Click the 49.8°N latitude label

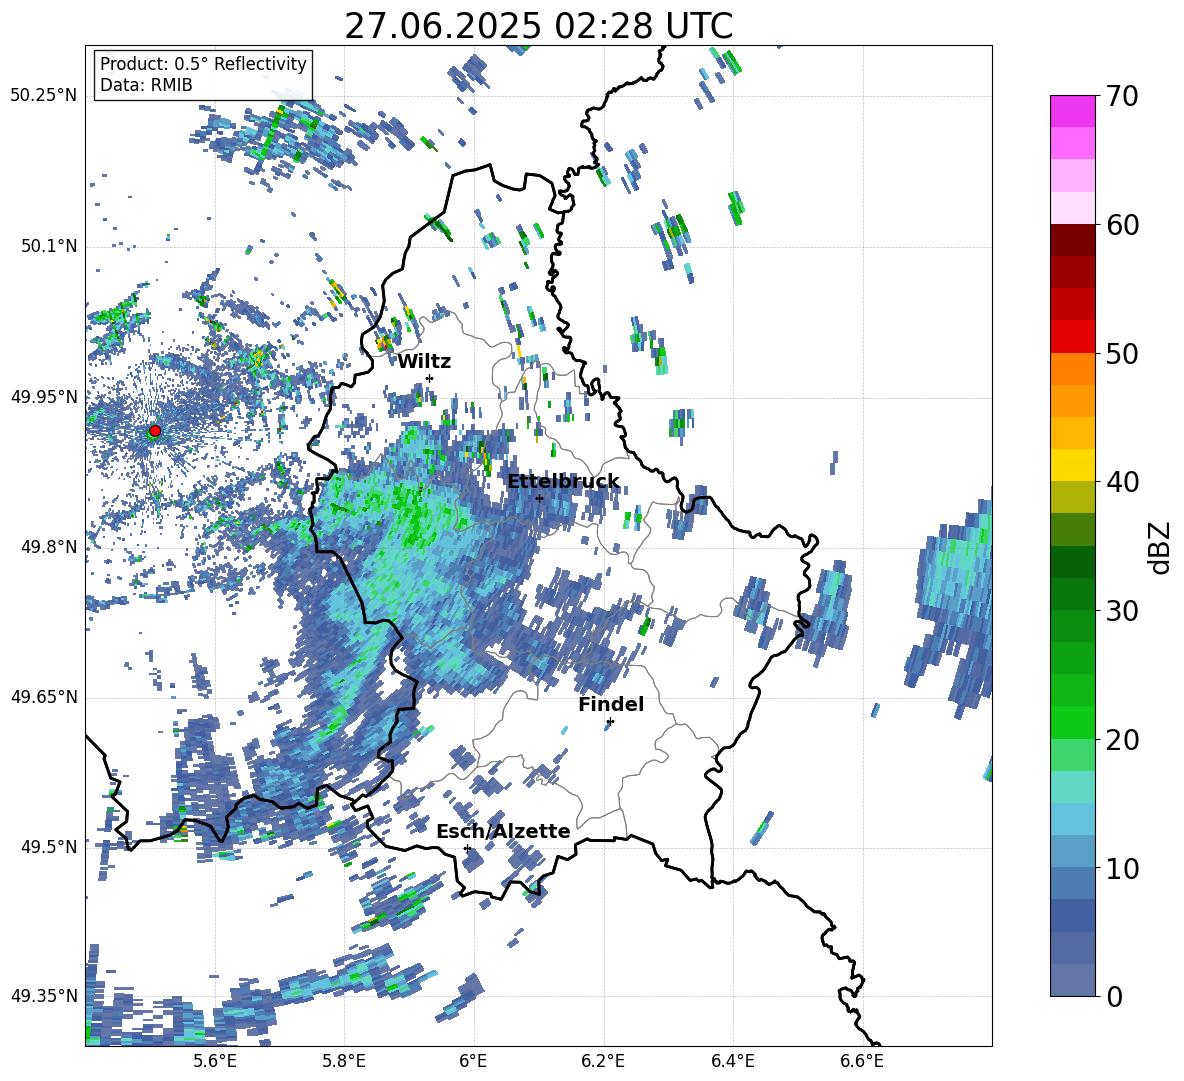48,547
